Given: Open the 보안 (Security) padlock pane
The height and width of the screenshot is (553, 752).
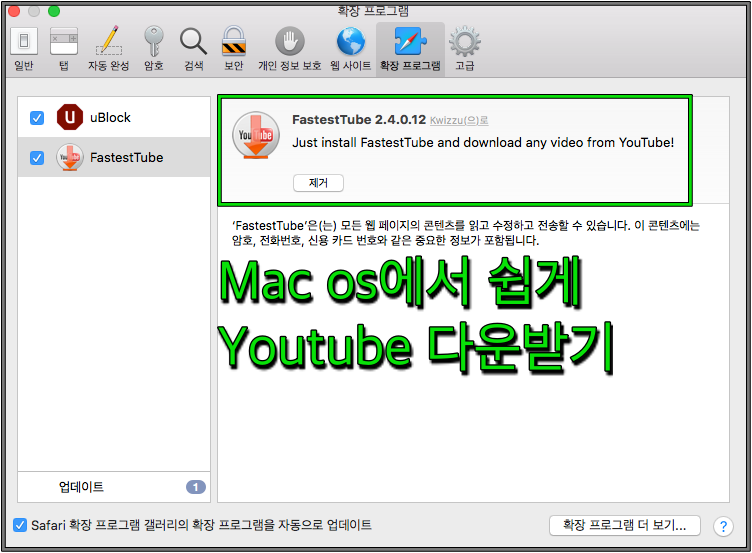Looking at the screenshot, I should [234, 49].
